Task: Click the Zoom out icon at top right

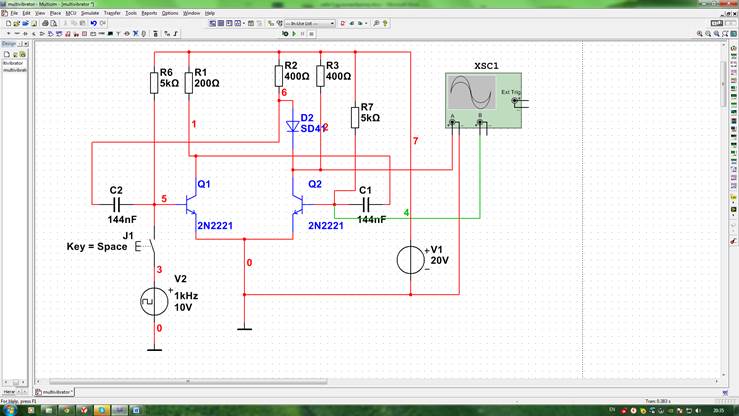Action: (x=708, y=34)
